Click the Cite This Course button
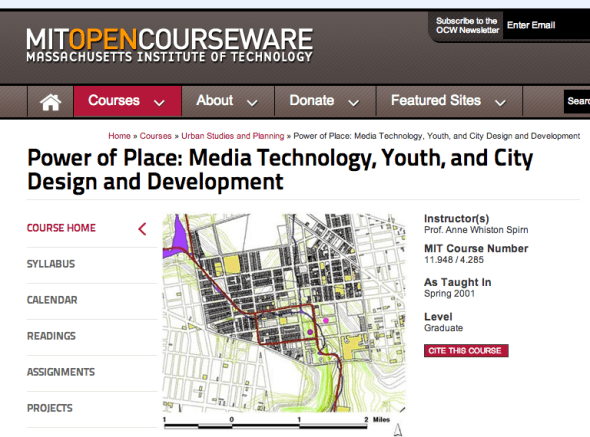The width and height of the screenshot is (590, 437). (x=466, y=351)
